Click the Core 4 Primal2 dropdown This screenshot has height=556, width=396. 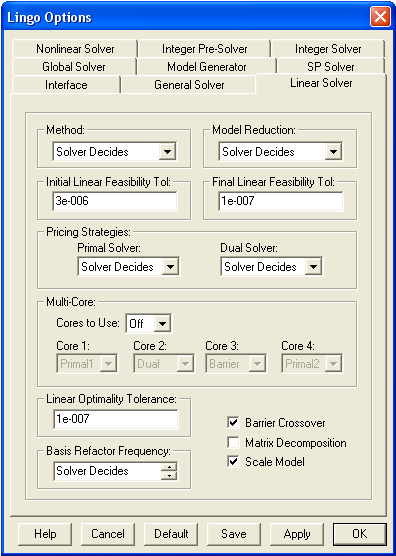coord(312,363)
